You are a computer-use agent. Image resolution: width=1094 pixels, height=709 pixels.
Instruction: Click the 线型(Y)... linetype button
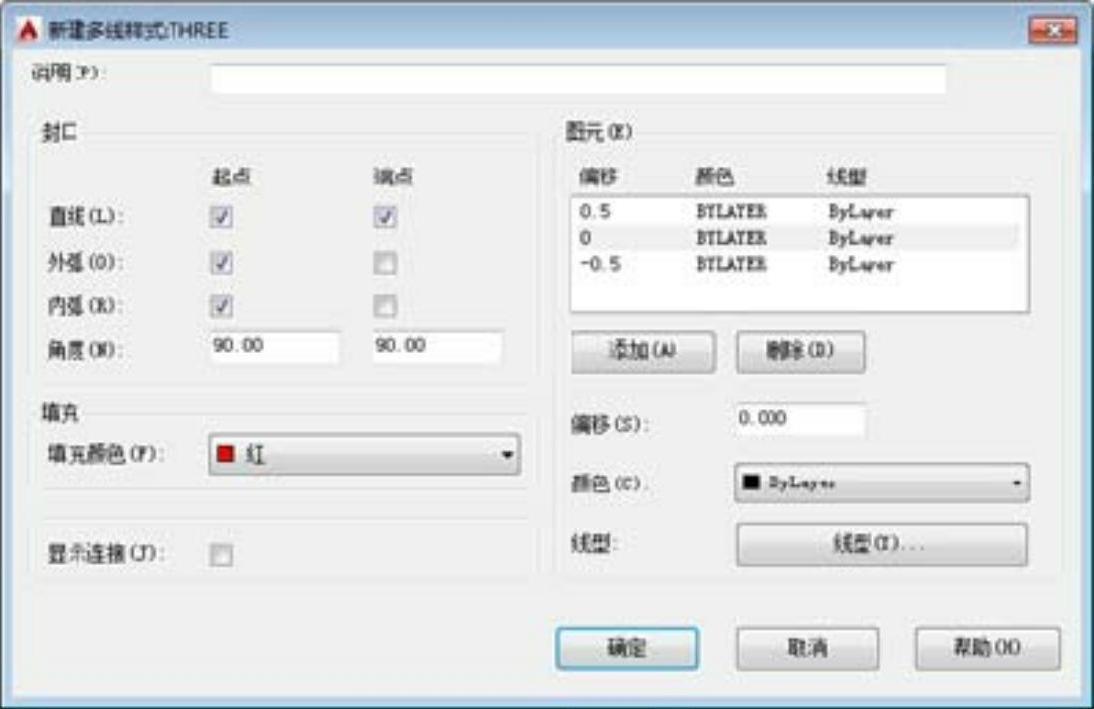pos(881,544)
